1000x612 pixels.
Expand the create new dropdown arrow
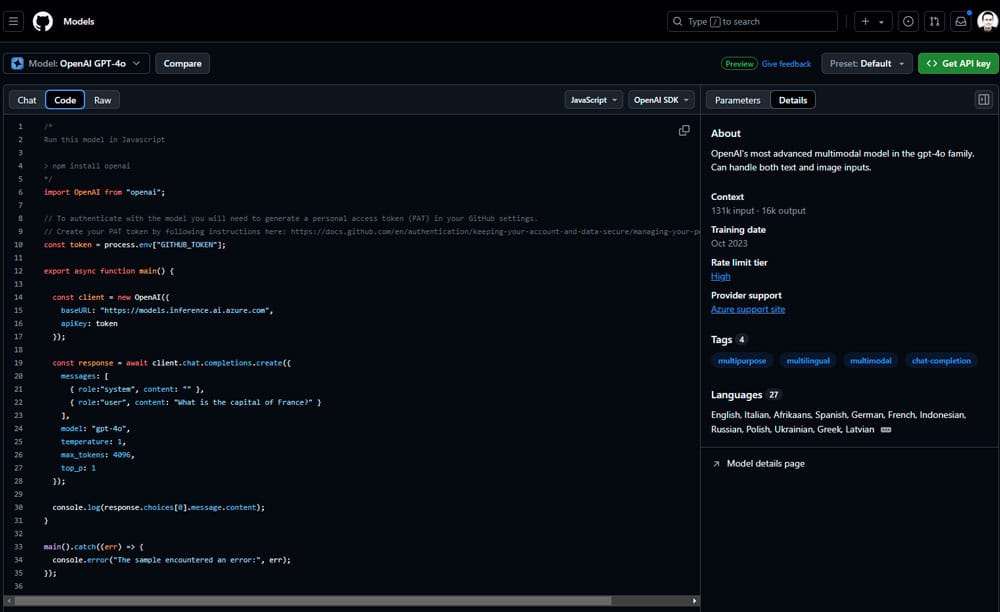click(881, 22)
